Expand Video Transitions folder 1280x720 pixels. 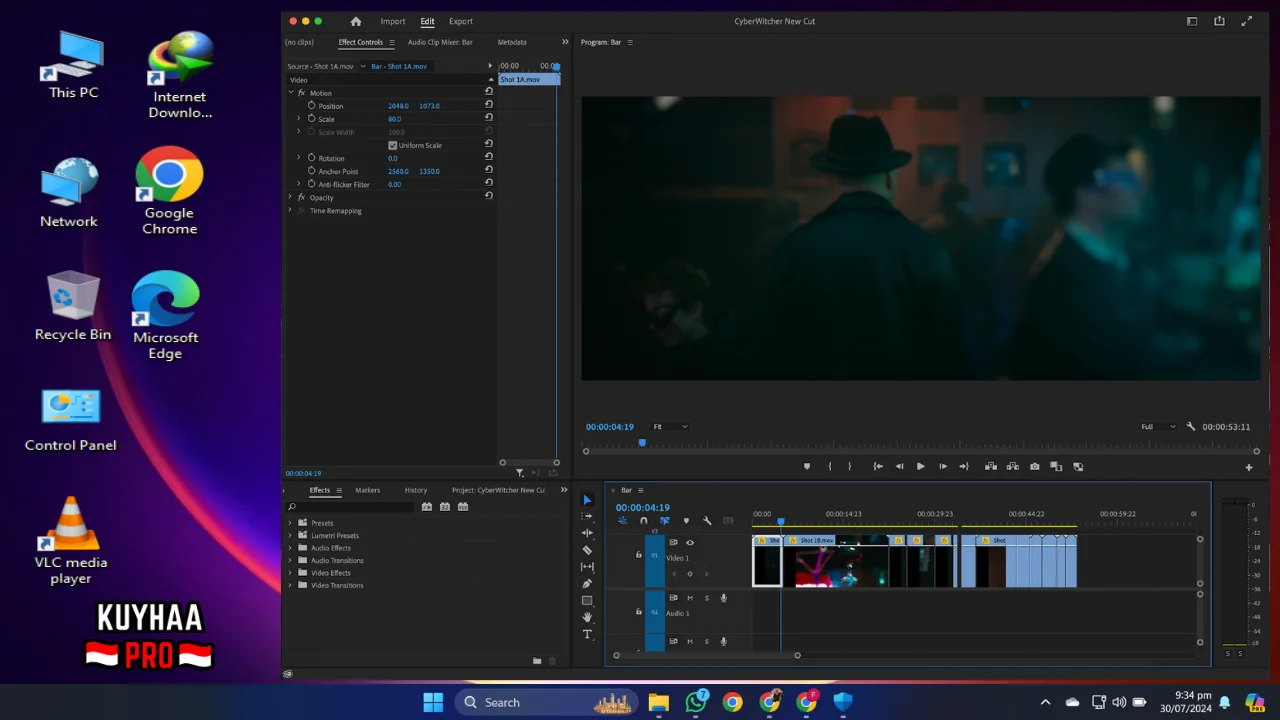[x=291, y=586]
